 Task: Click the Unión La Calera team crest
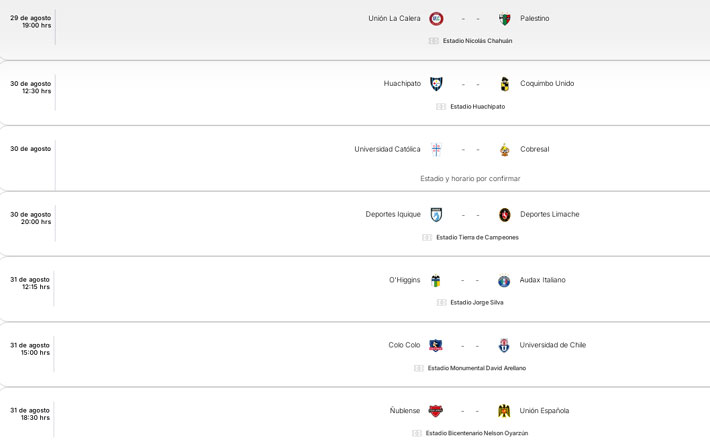(x=436, y=18)
